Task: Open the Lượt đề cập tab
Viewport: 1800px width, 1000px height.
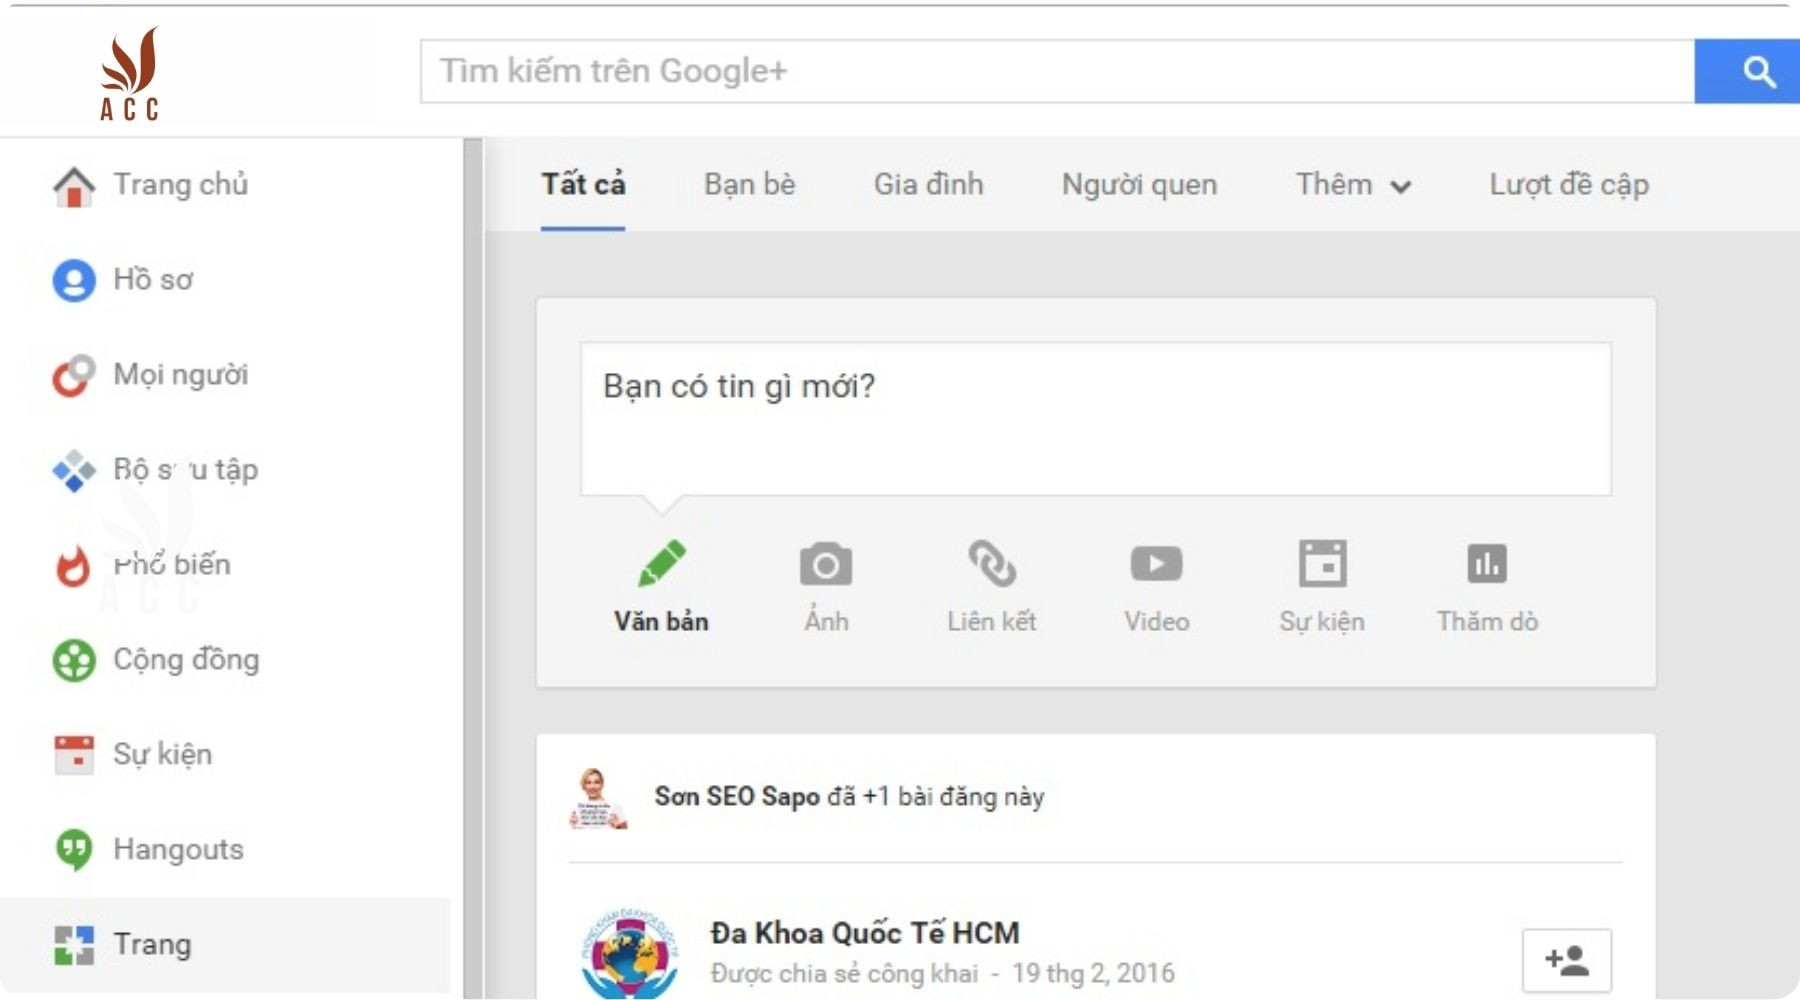Action: coord(1569,185)
